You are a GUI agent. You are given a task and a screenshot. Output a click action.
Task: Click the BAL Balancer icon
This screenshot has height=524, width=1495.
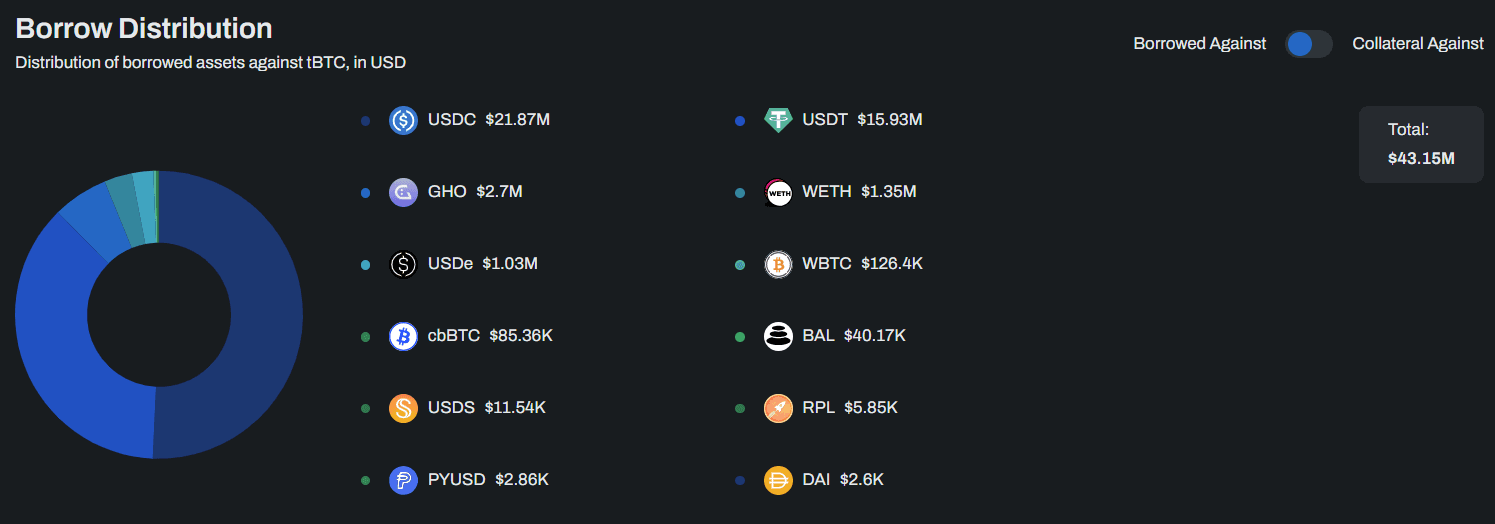[x=778, y=336]
